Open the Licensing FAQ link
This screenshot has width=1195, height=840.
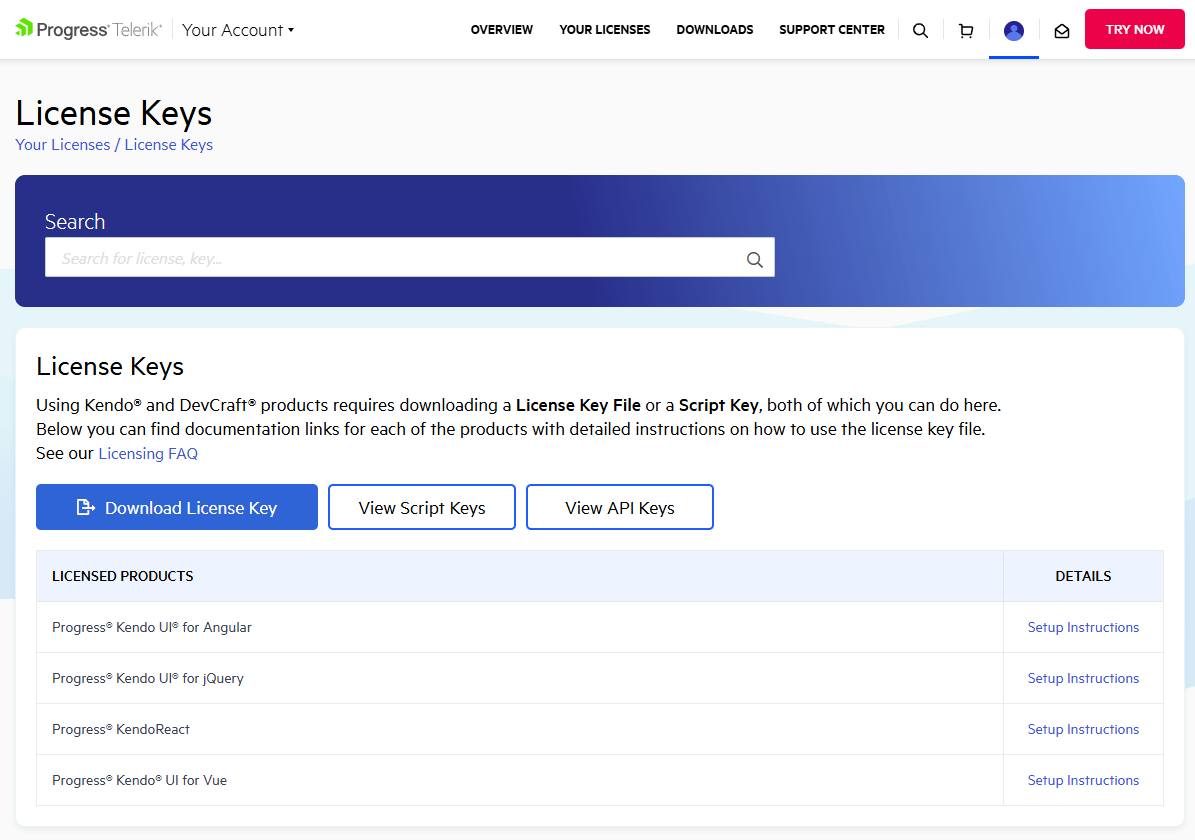148,454
